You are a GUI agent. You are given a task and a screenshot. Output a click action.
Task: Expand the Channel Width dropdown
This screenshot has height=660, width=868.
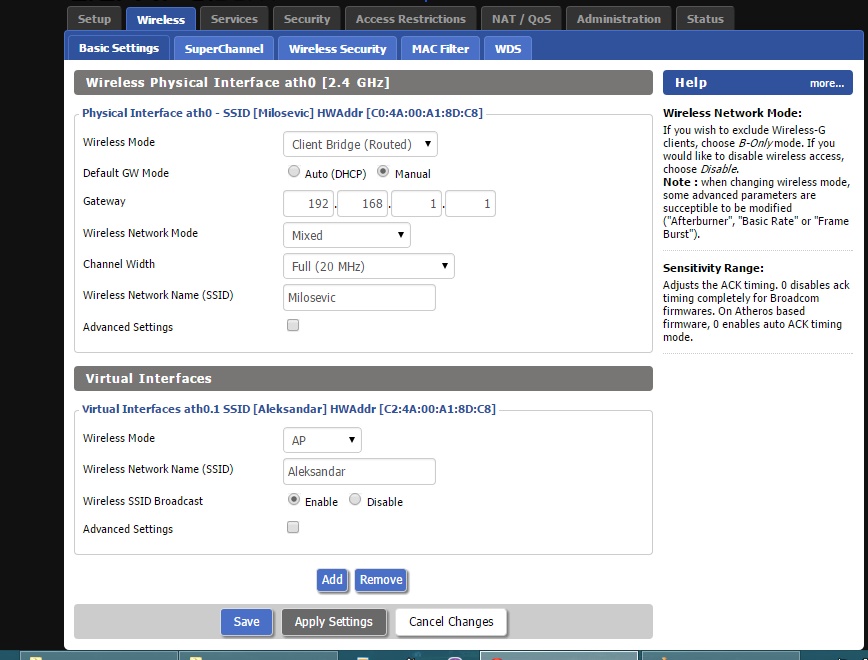pos(369,266)
